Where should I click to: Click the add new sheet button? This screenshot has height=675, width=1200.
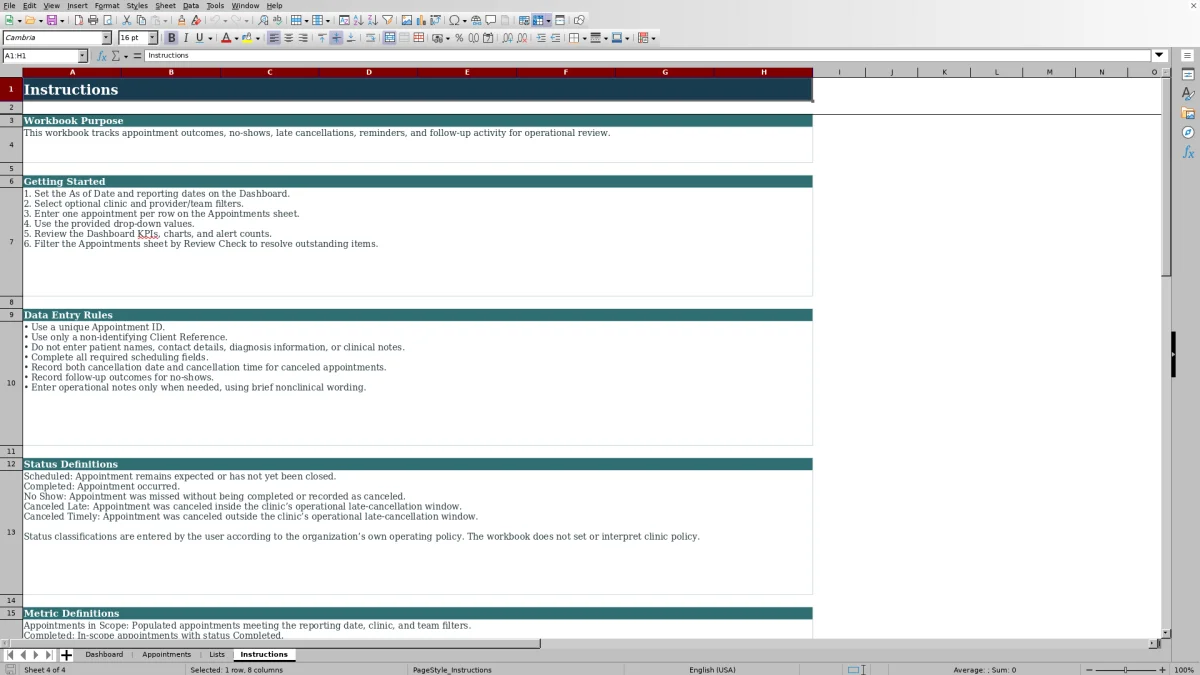(x=66, y=655)
